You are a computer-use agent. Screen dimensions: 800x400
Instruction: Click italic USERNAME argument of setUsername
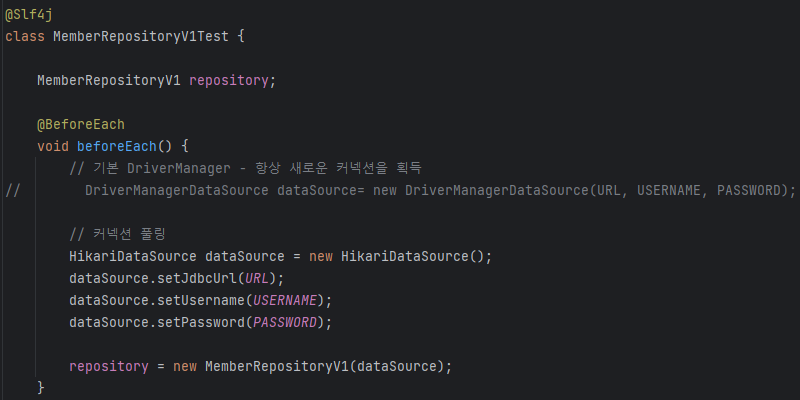coord(285,300)
